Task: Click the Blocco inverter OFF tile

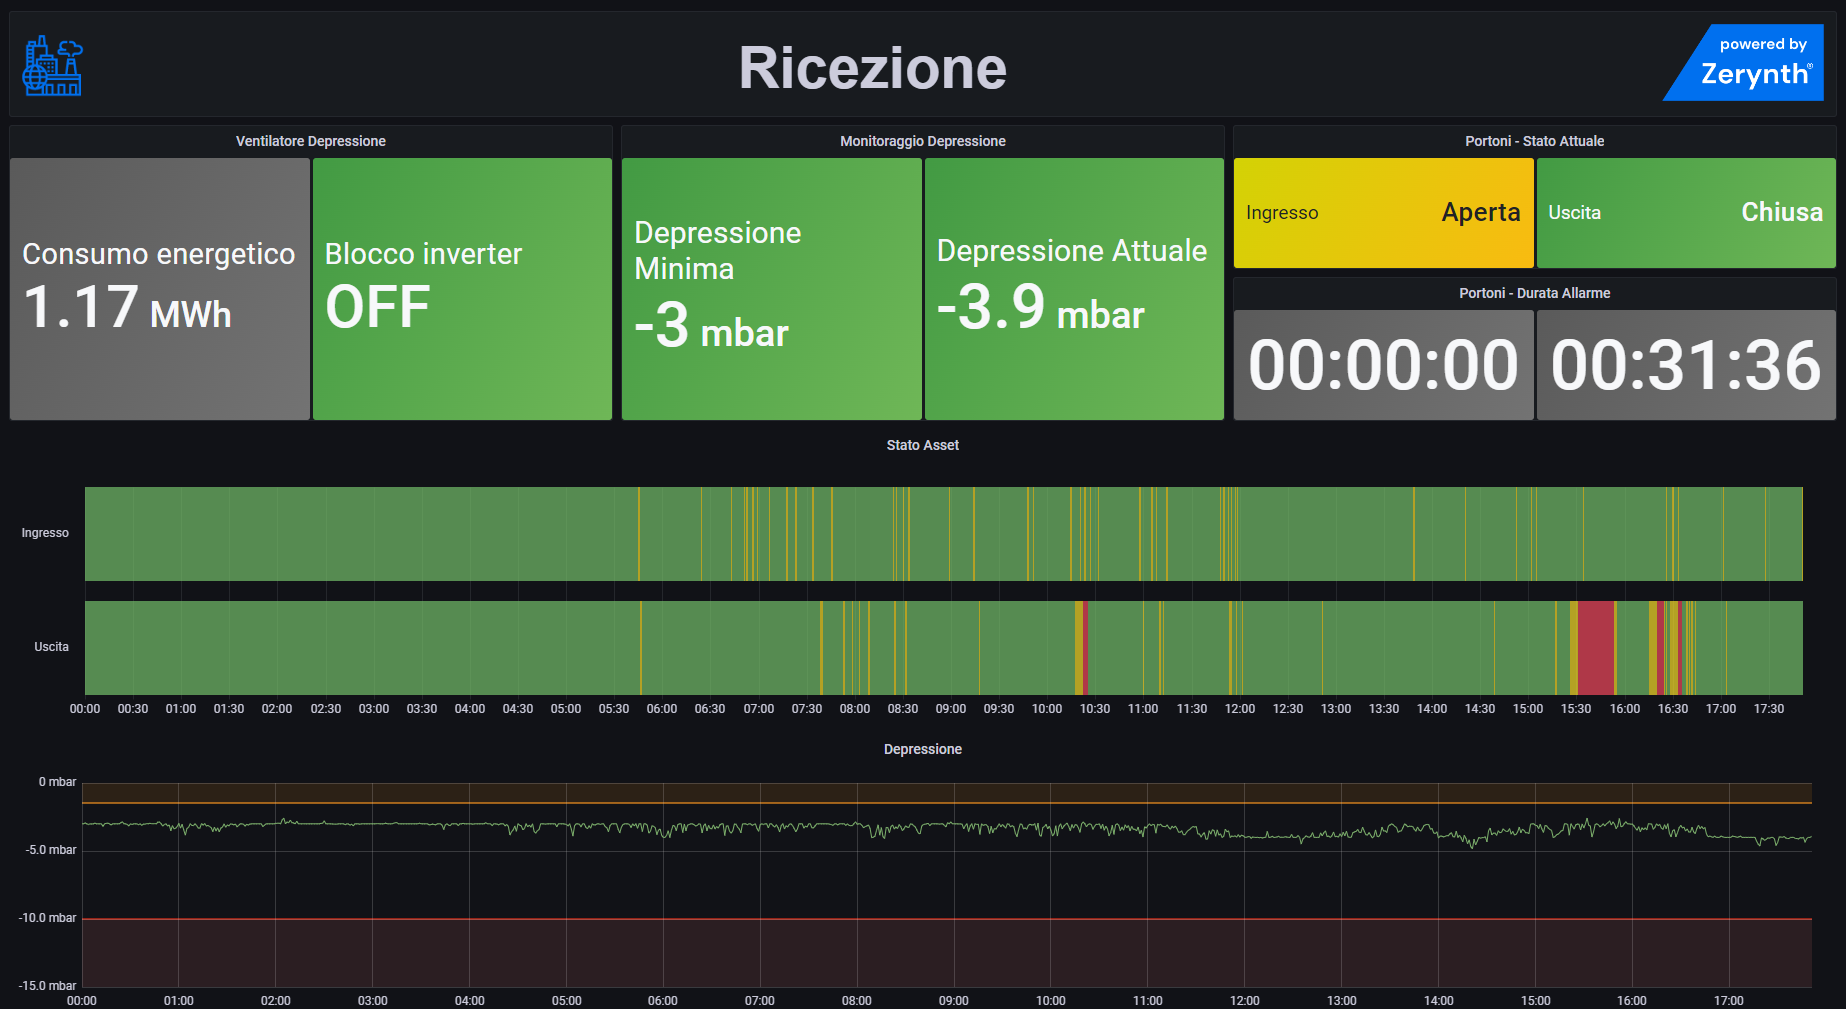Action: click(462, 289)
